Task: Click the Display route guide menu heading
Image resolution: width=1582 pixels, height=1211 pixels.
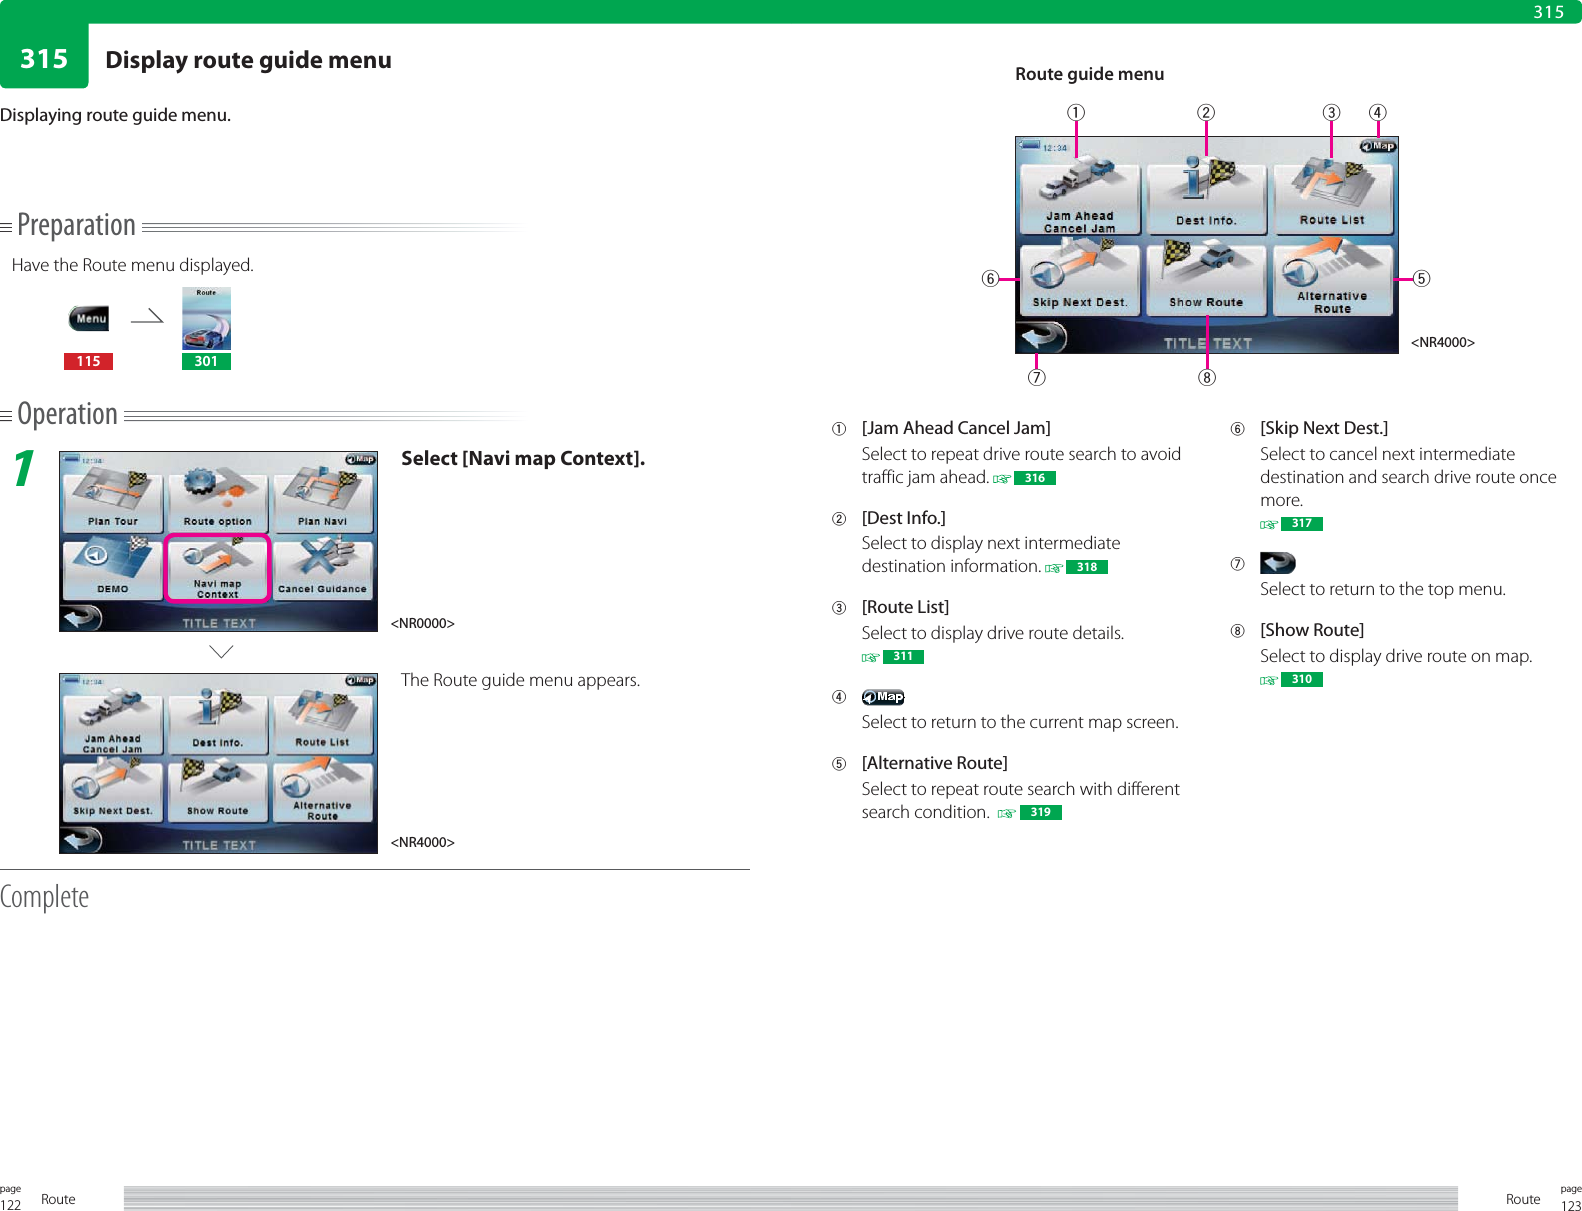Action: 248,60
